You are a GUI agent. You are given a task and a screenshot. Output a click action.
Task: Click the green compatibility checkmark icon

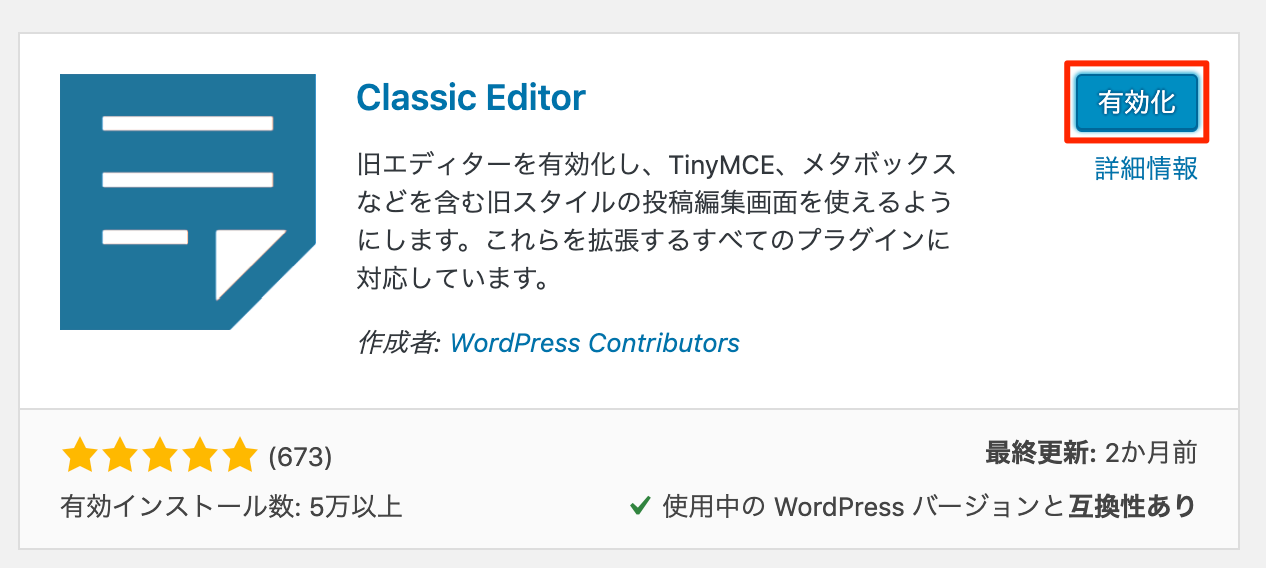[x=640, y=506]
